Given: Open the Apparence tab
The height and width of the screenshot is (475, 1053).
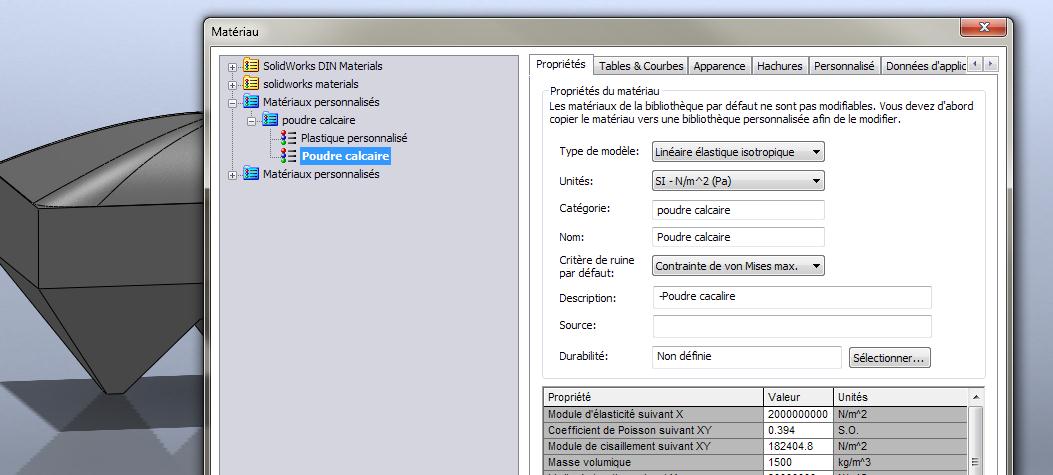Looking at the screenshot, I should coord(719,66).
